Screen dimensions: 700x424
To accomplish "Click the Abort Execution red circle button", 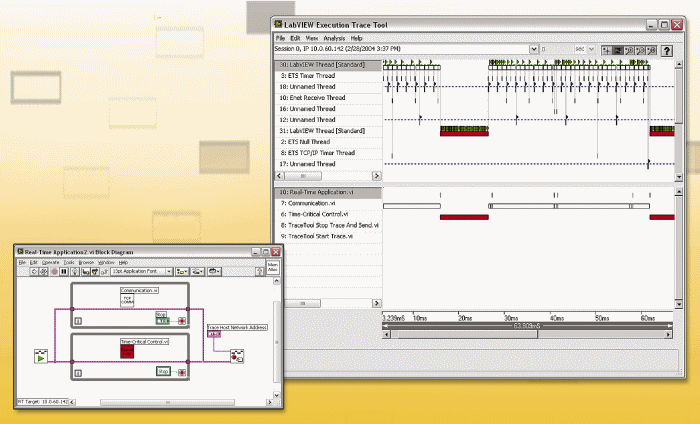I will click(x=54, y=271).
